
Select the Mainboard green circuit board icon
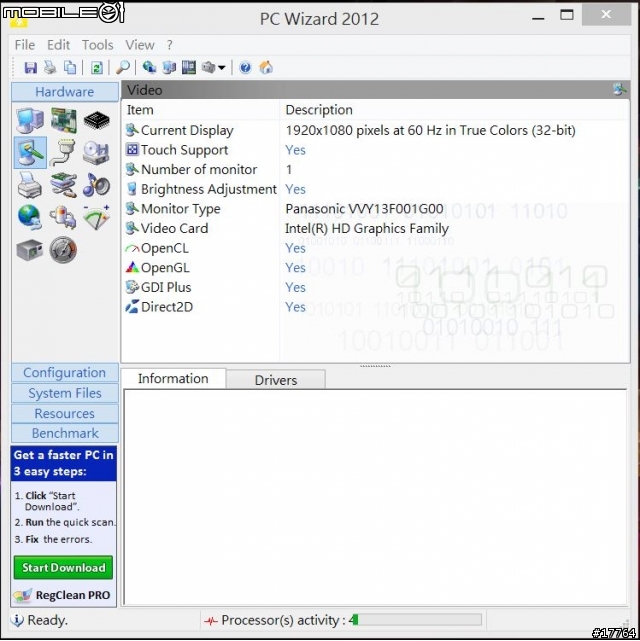point(63,120)
